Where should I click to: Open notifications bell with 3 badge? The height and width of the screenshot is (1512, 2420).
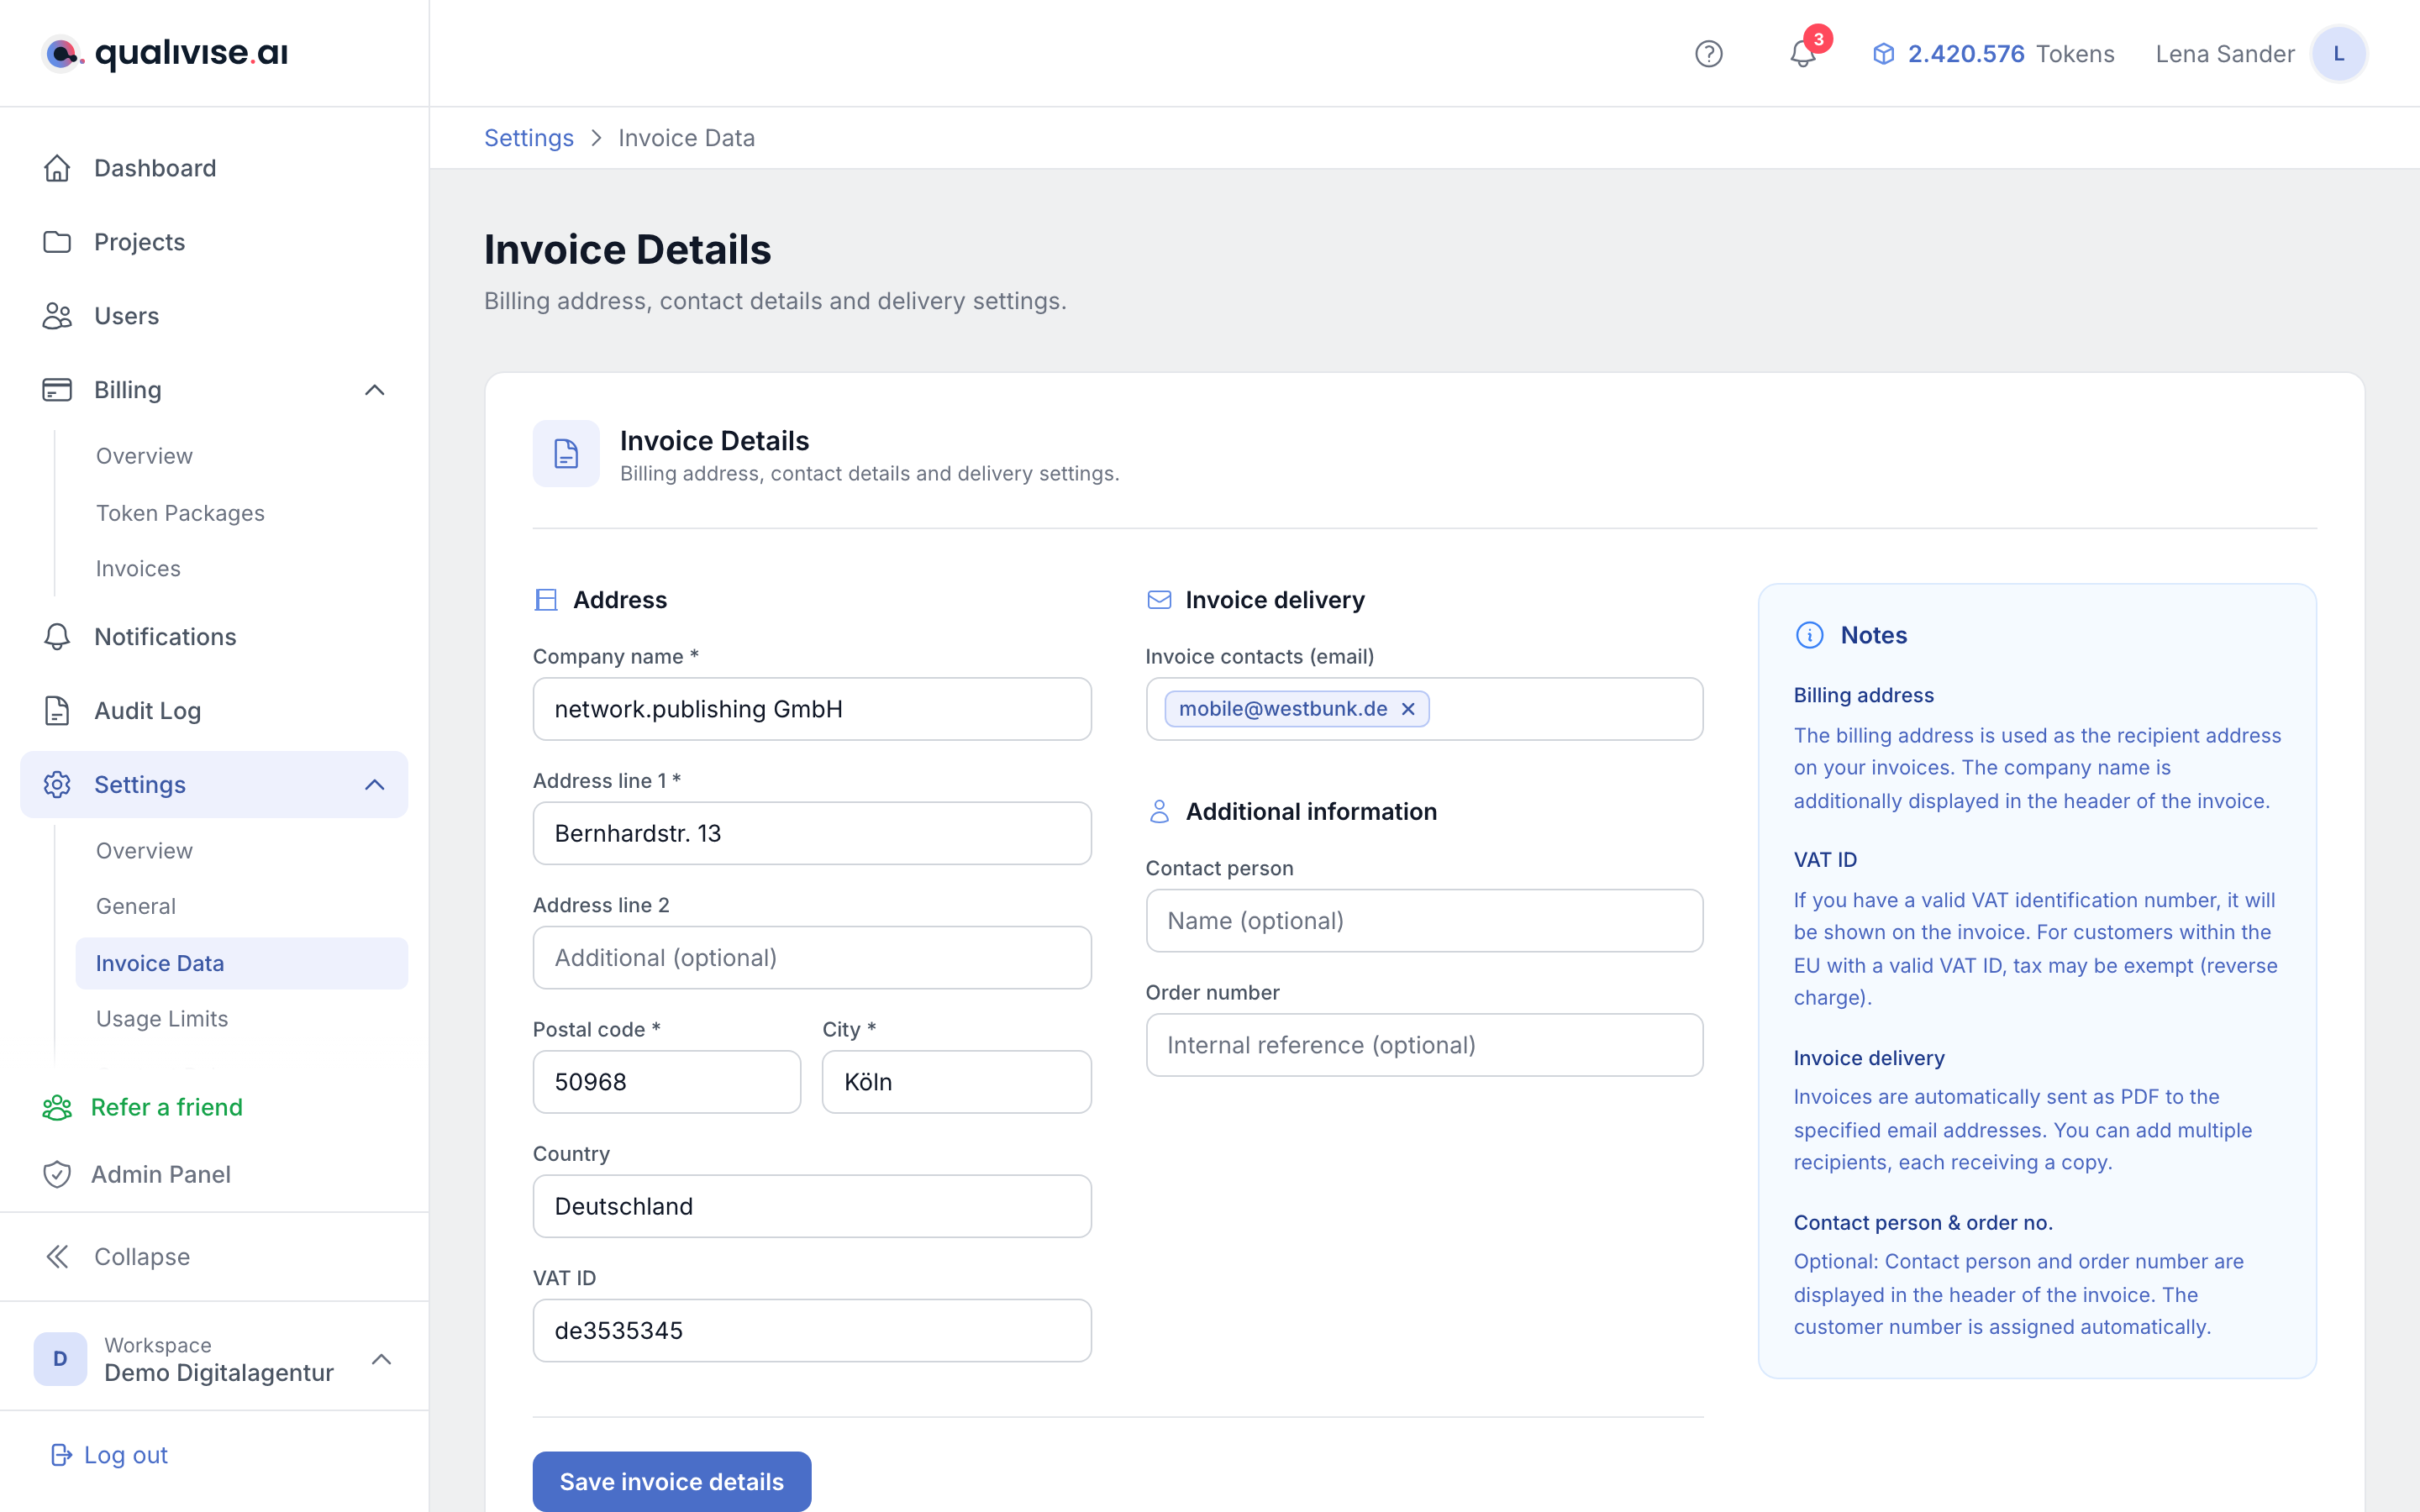pos(1803,54)
